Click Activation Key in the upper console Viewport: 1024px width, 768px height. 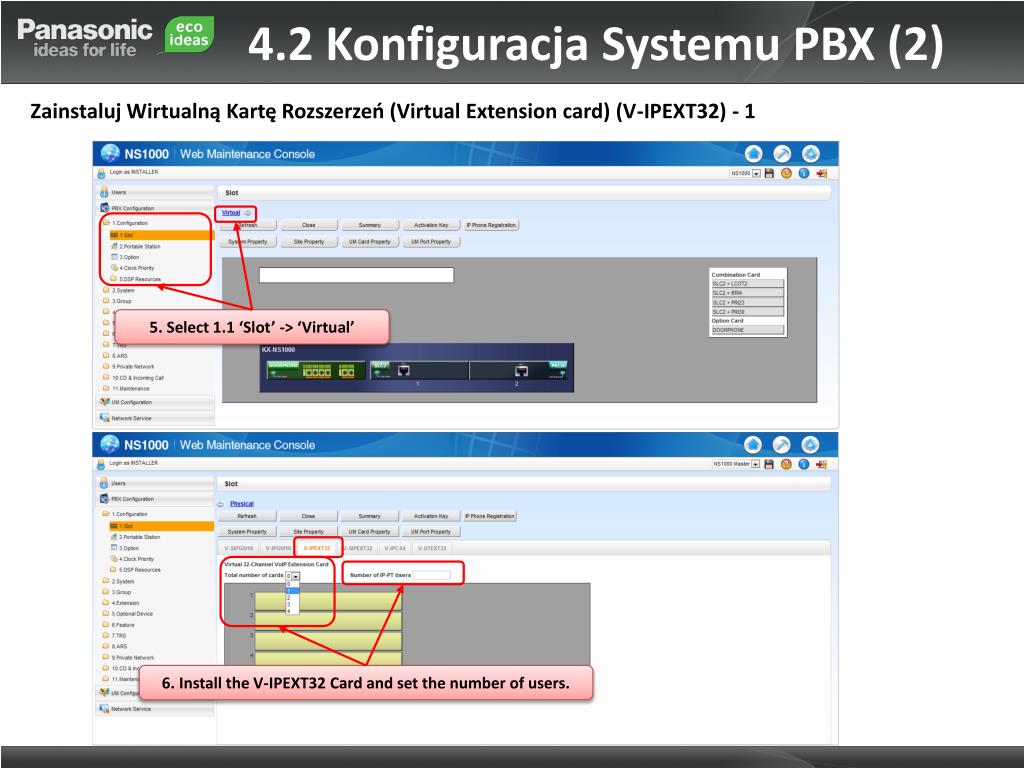(x=431, y=225)
